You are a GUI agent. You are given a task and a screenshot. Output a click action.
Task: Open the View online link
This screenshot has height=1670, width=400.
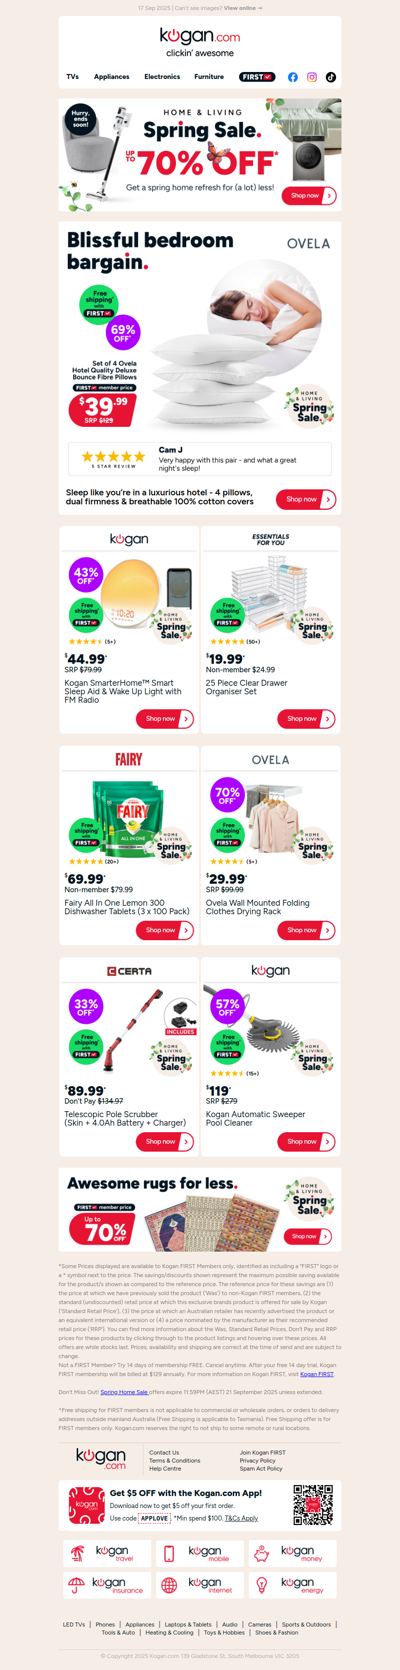tap(243, 8)
